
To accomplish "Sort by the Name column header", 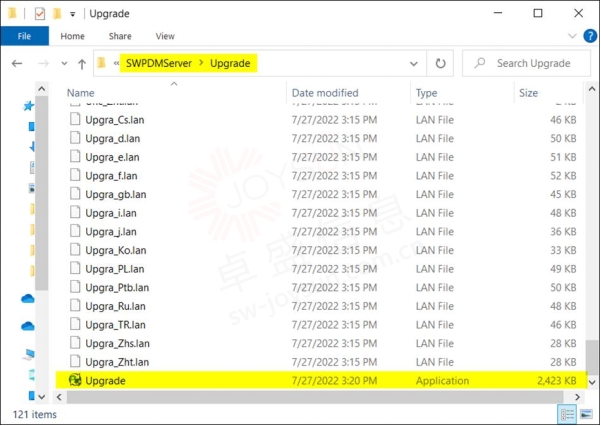I will 80,93.
